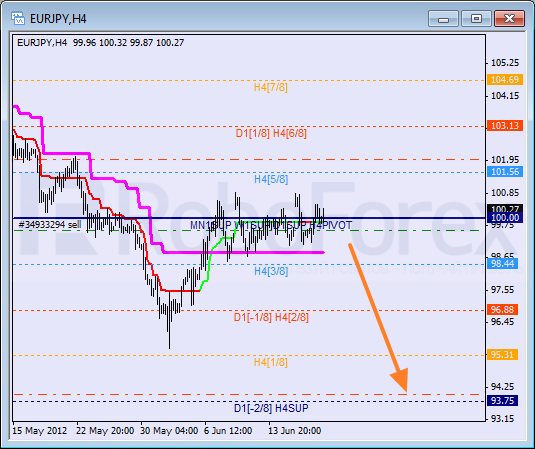This screenshot has height=449, width=535.
Task: Click the #34933294 sell order label
Action: (x=50, y=224)
